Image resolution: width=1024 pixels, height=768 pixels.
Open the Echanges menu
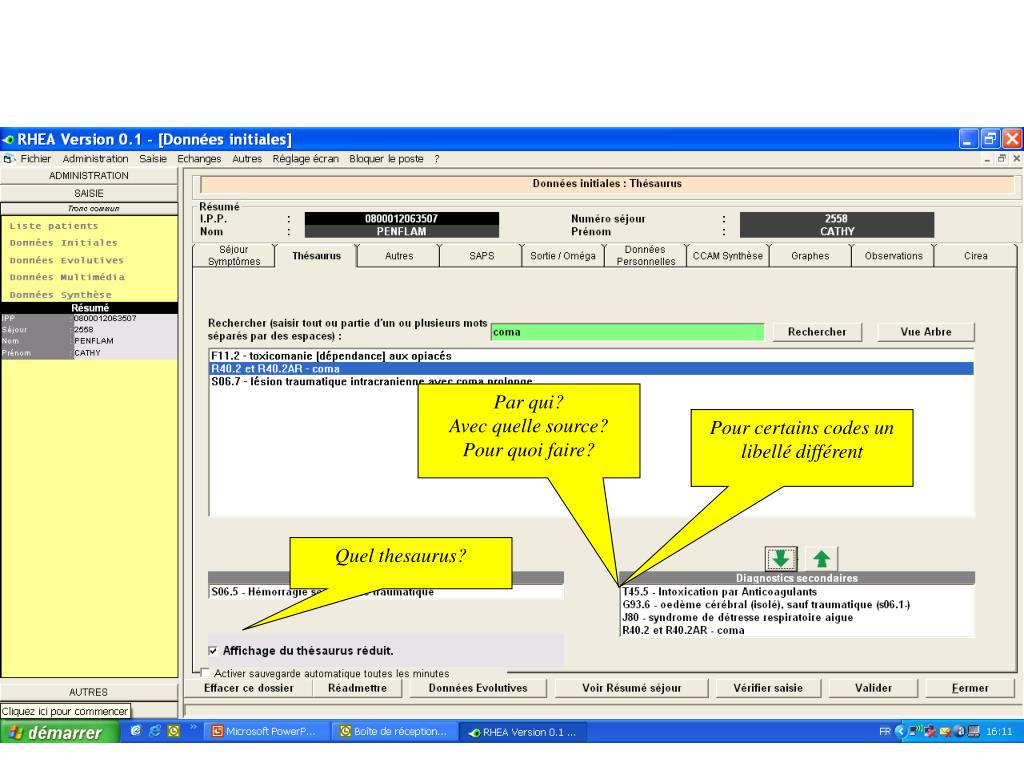point(199,159)
